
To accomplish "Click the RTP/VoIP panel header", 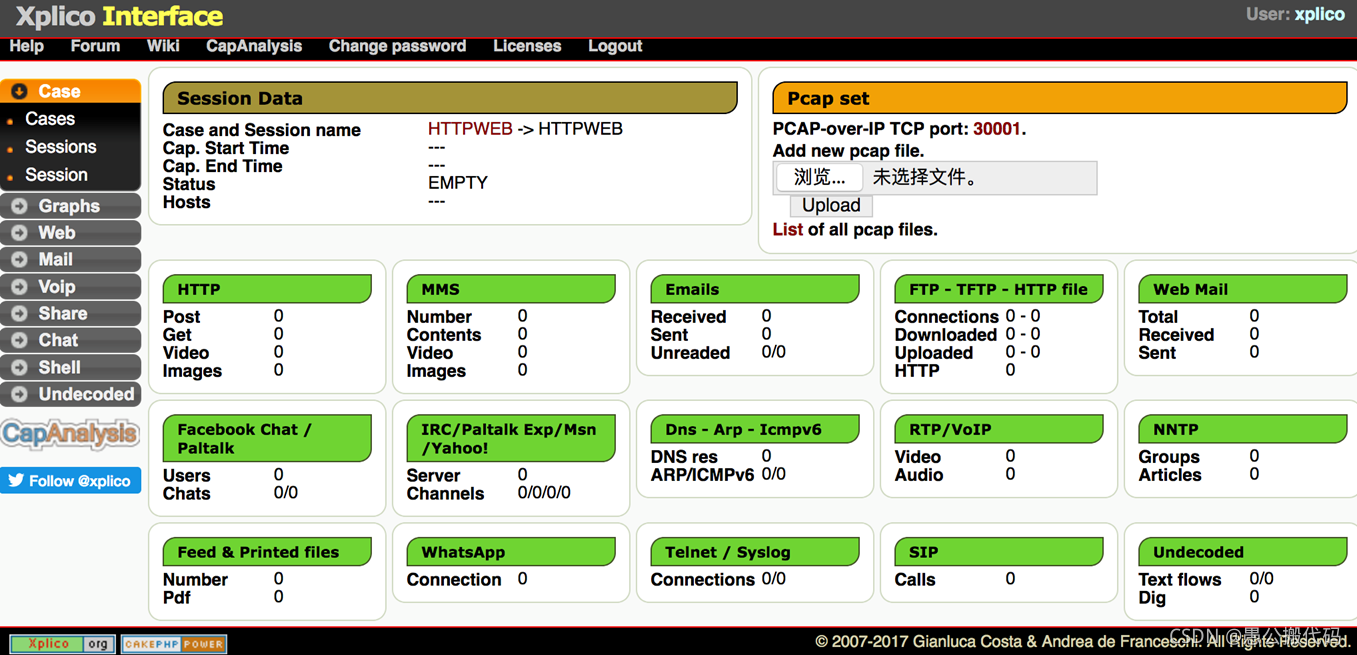I will [999, 429].
